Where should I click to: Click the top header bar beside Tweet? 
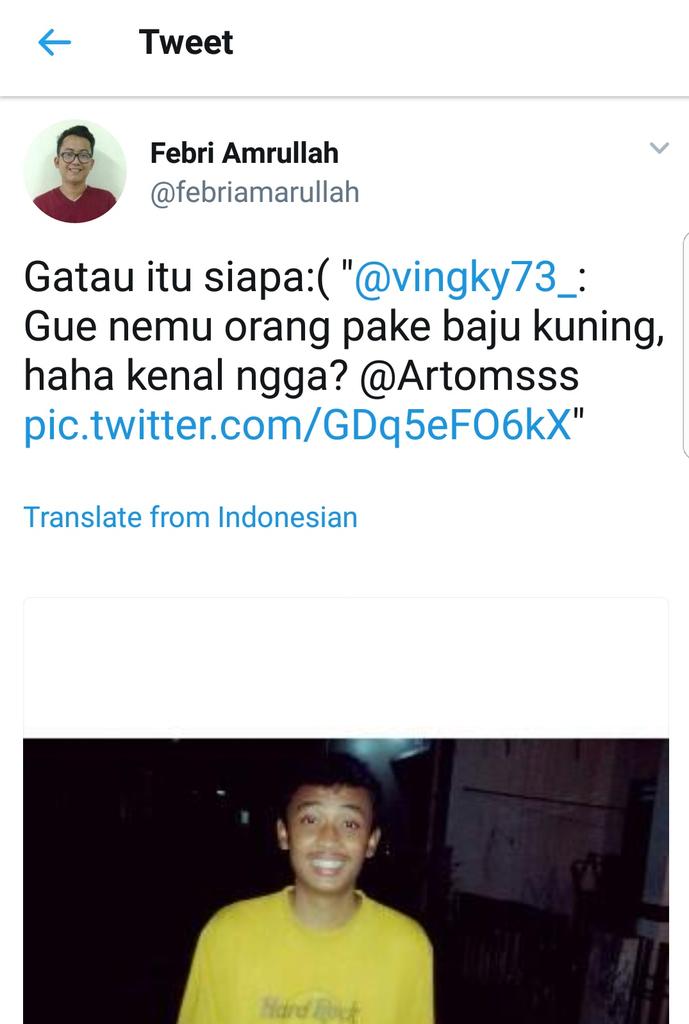[x=457, y=43]
